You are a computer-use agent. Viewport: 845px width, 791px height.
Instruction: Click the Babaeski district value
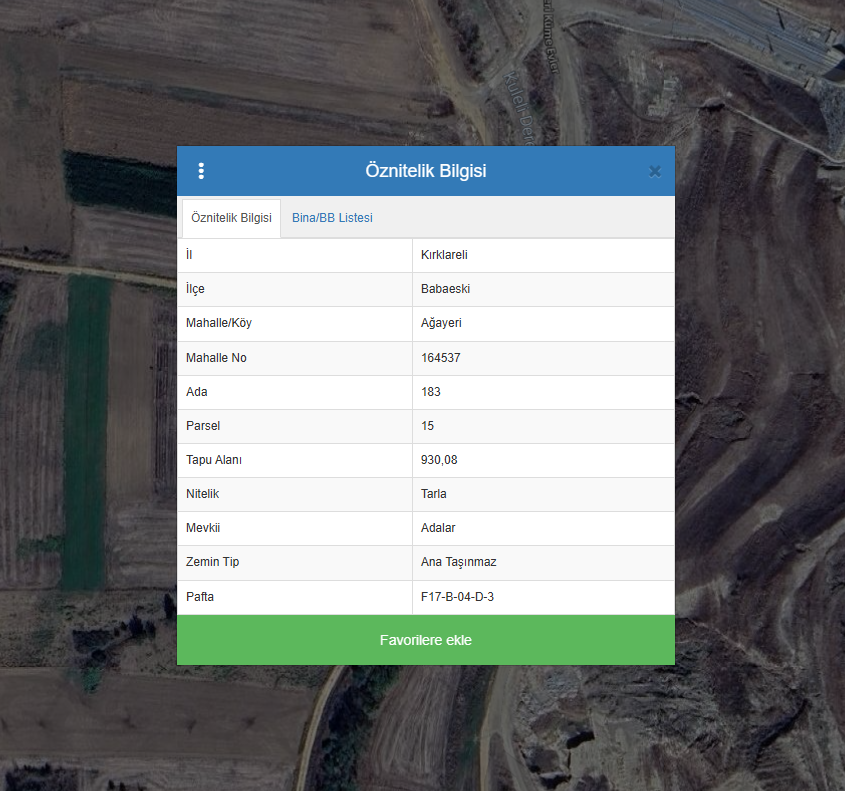[445, 289]
